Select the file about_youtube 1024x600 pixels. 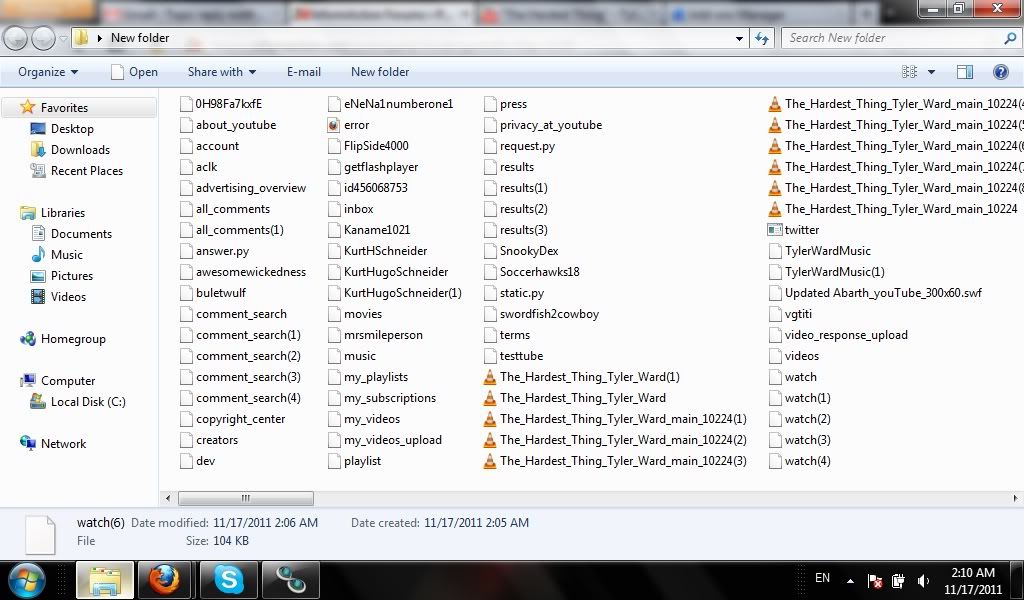tap(228, 125)
